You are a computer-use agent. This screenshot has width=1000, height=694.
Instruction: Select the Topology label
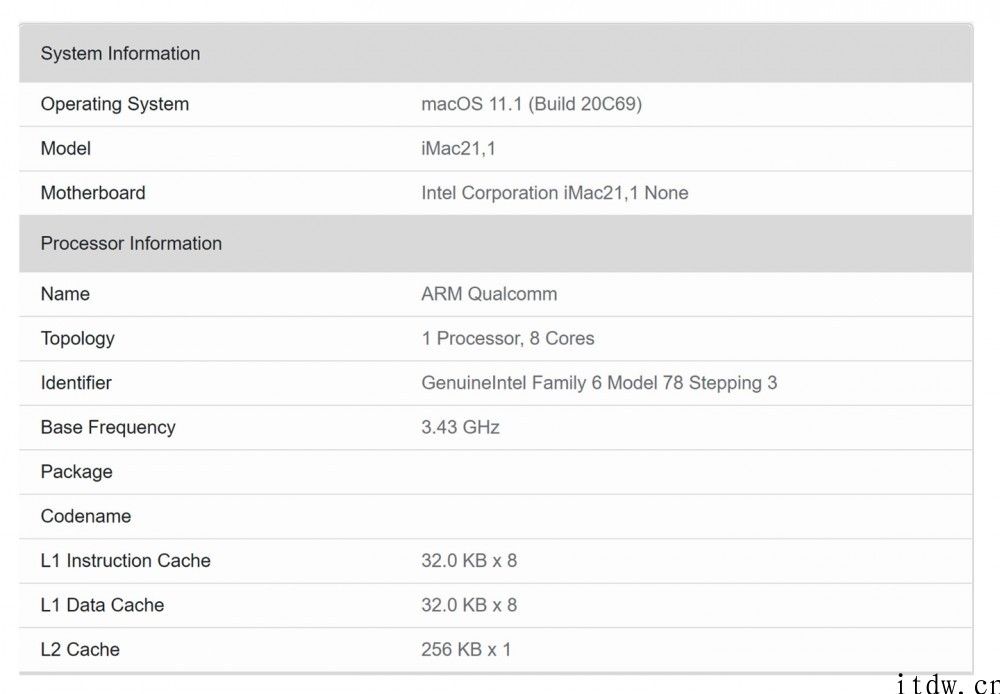78,339
